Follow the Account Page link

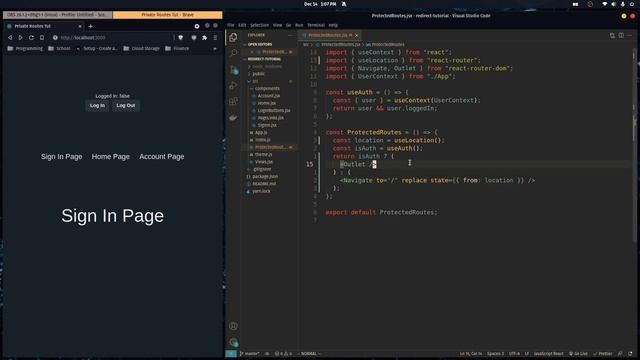[162, 157]
